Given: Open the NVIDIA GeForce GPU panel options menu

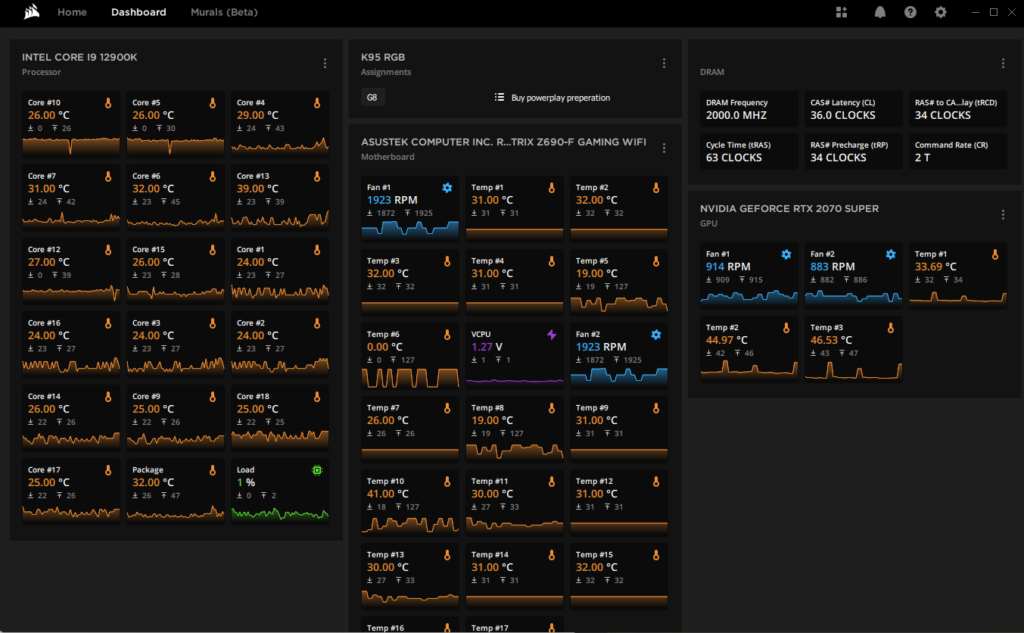Looking at the screenshot, I should click(1003, 215).
